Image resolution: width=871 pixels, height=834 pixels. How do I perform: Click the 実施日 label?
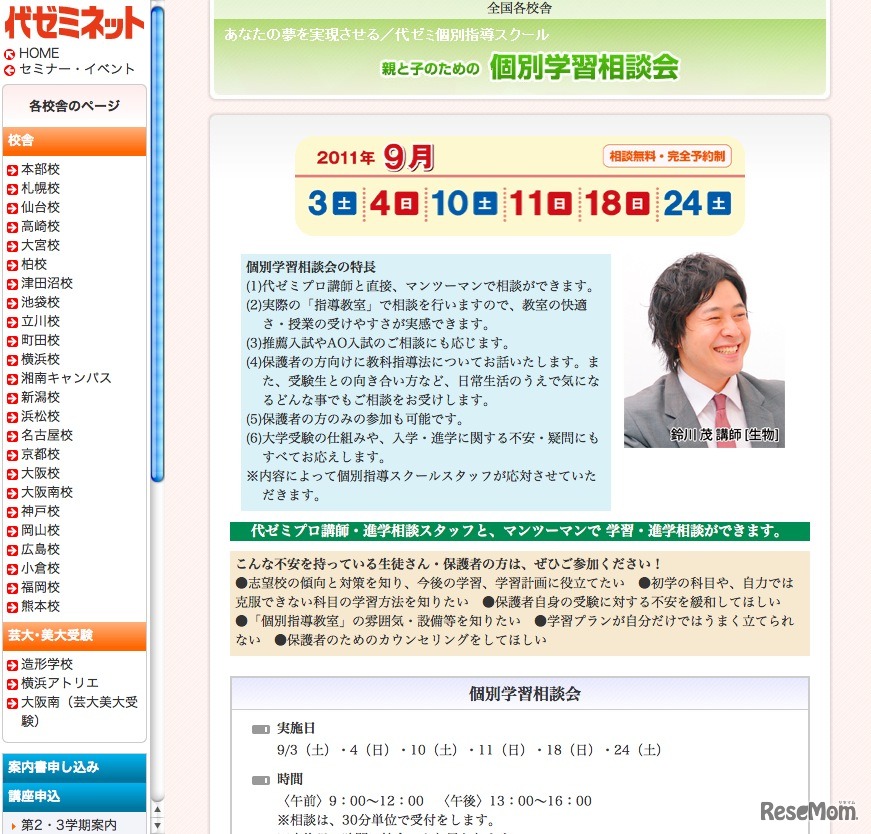point(296,728)
